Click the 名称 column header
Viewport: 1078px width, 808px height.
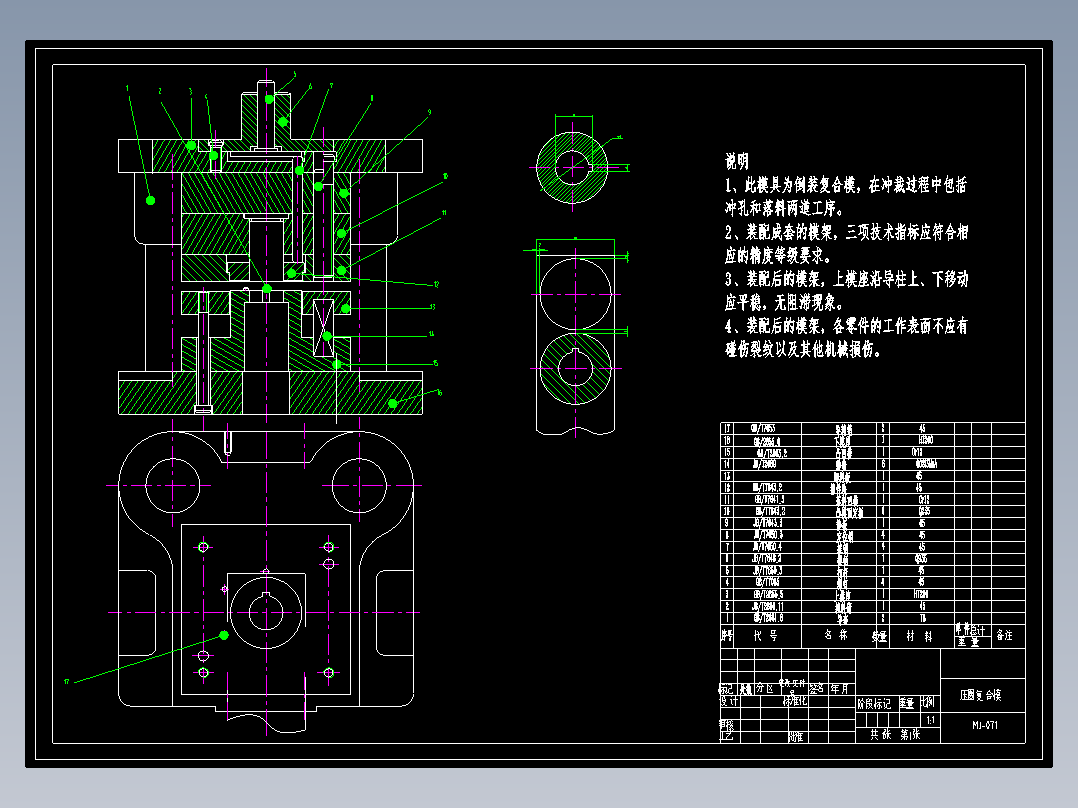837,636
